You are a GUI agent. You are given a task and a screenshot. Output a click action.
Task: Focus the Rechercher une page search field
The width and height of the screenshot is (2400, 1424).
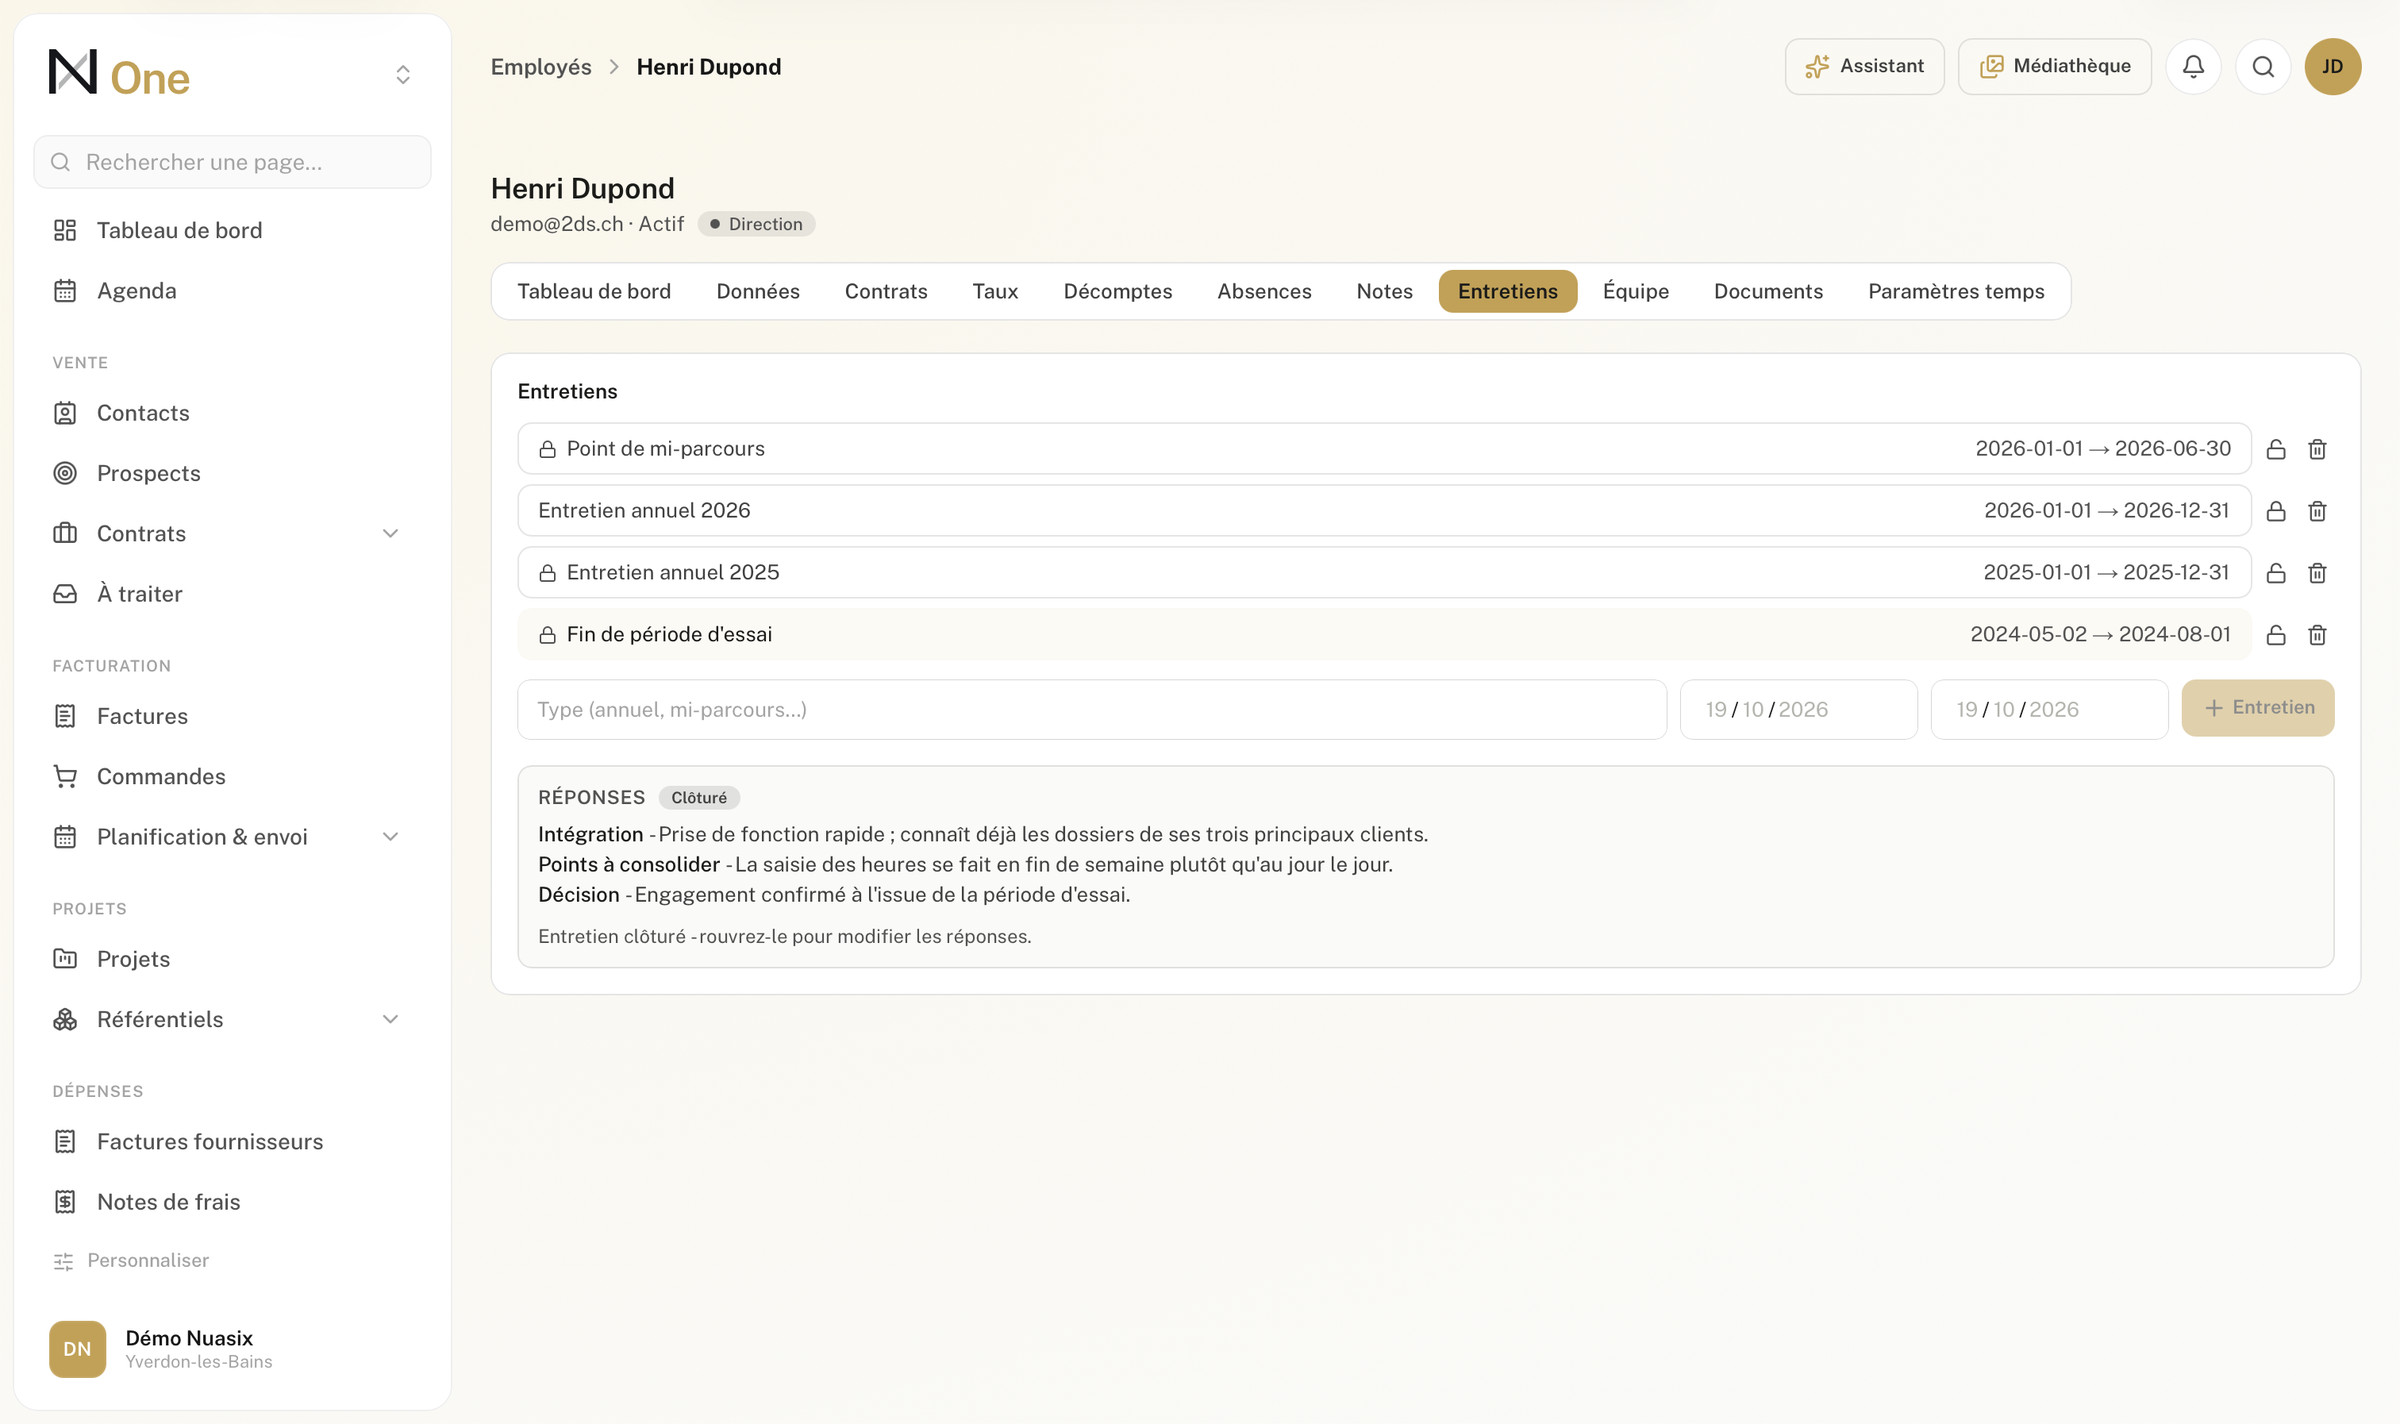point(232,162)
